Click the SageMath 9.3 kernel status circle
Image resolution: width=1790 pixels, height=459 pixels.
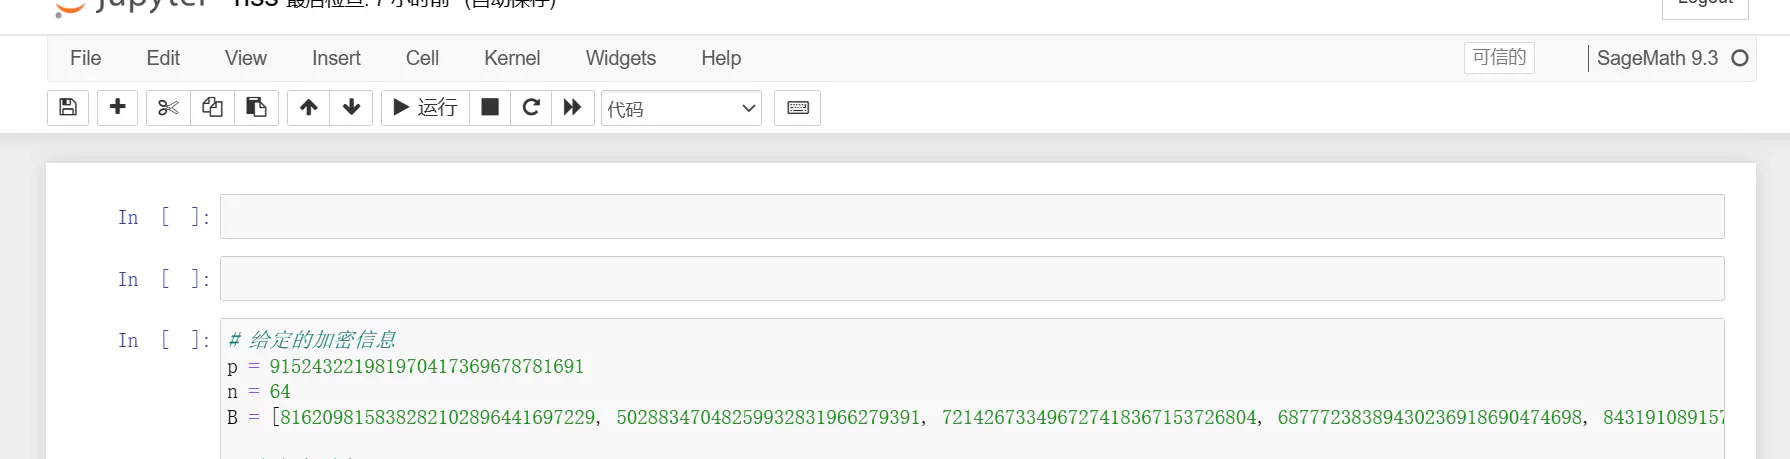click(x=1740, y=58)
